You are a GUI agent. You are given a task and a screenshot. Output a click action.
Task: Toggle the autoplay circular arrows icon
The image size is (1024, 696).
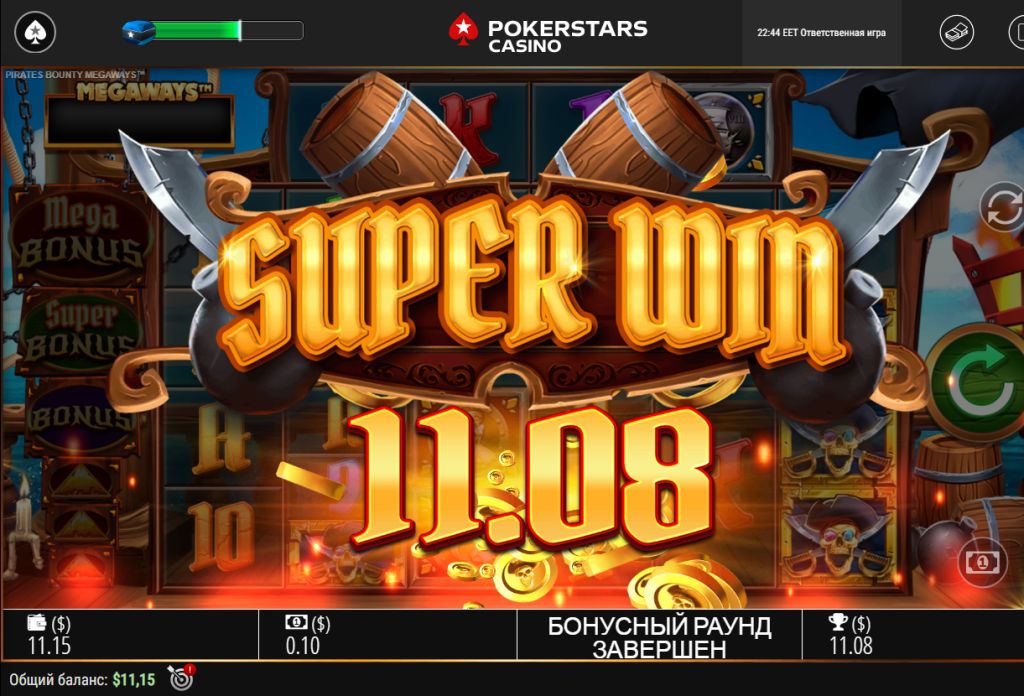click(x=1003, y=208)
